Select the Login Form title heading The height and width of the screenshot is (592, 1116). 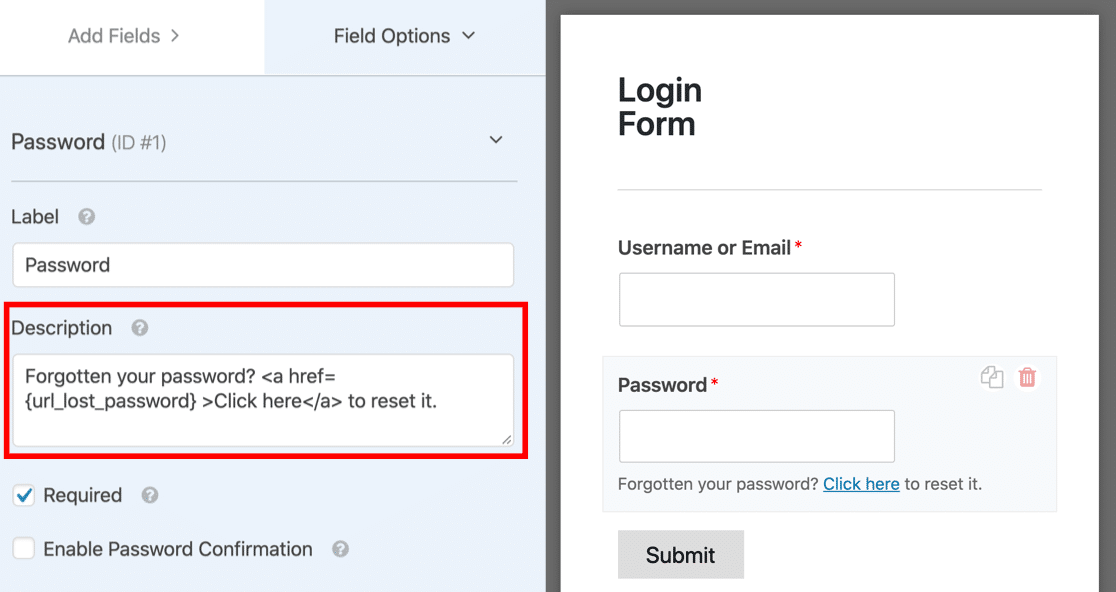point(660,107)
